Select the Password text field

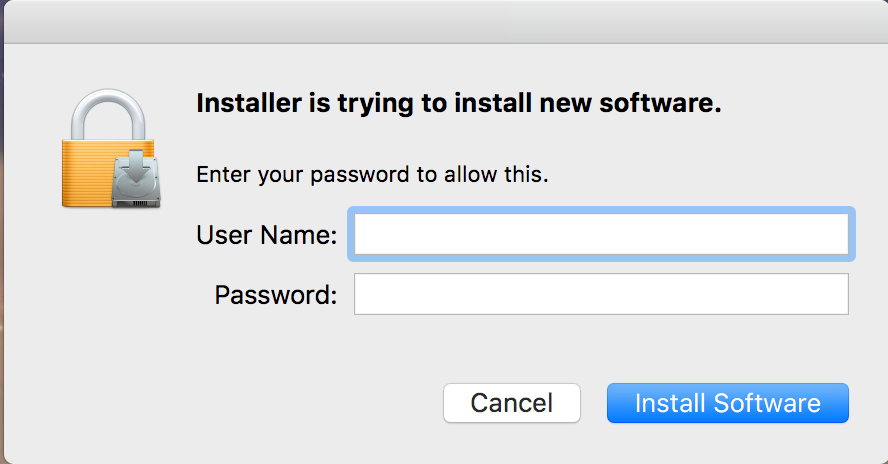pos(601,294)
